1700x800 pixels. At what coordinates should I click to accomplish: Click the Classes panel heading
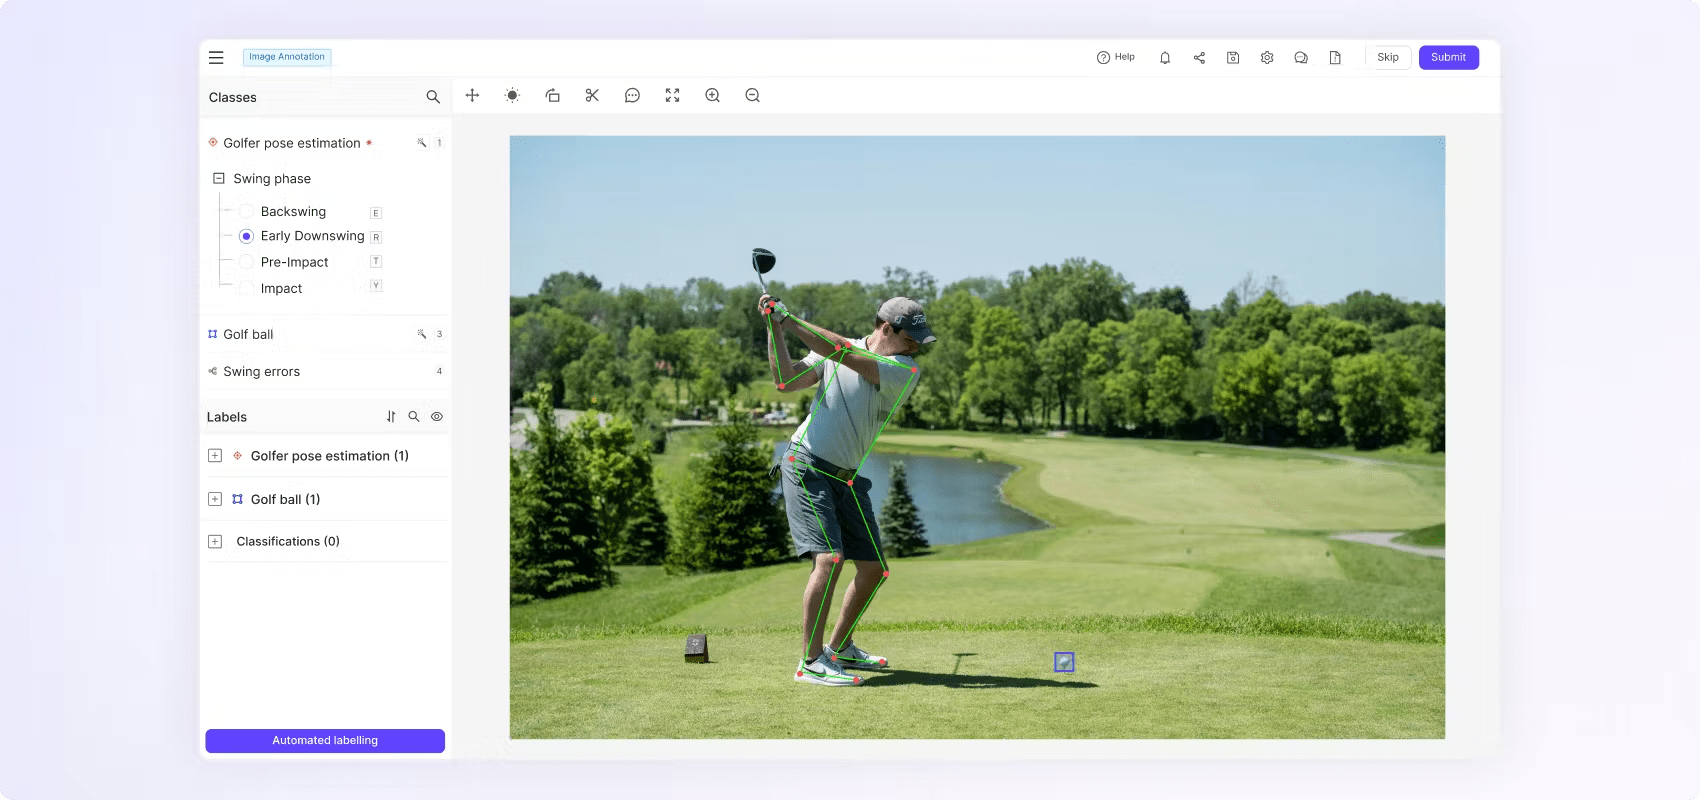tap(233, 97)
